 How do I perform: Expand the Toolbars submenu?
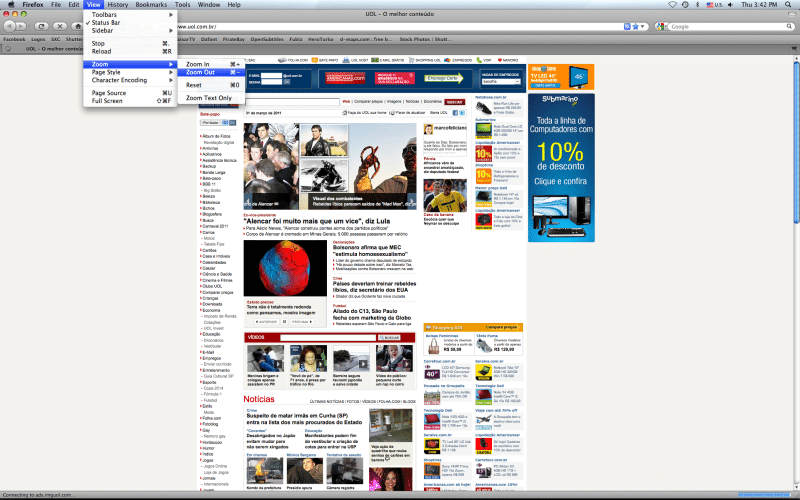[x=130, y=15]
